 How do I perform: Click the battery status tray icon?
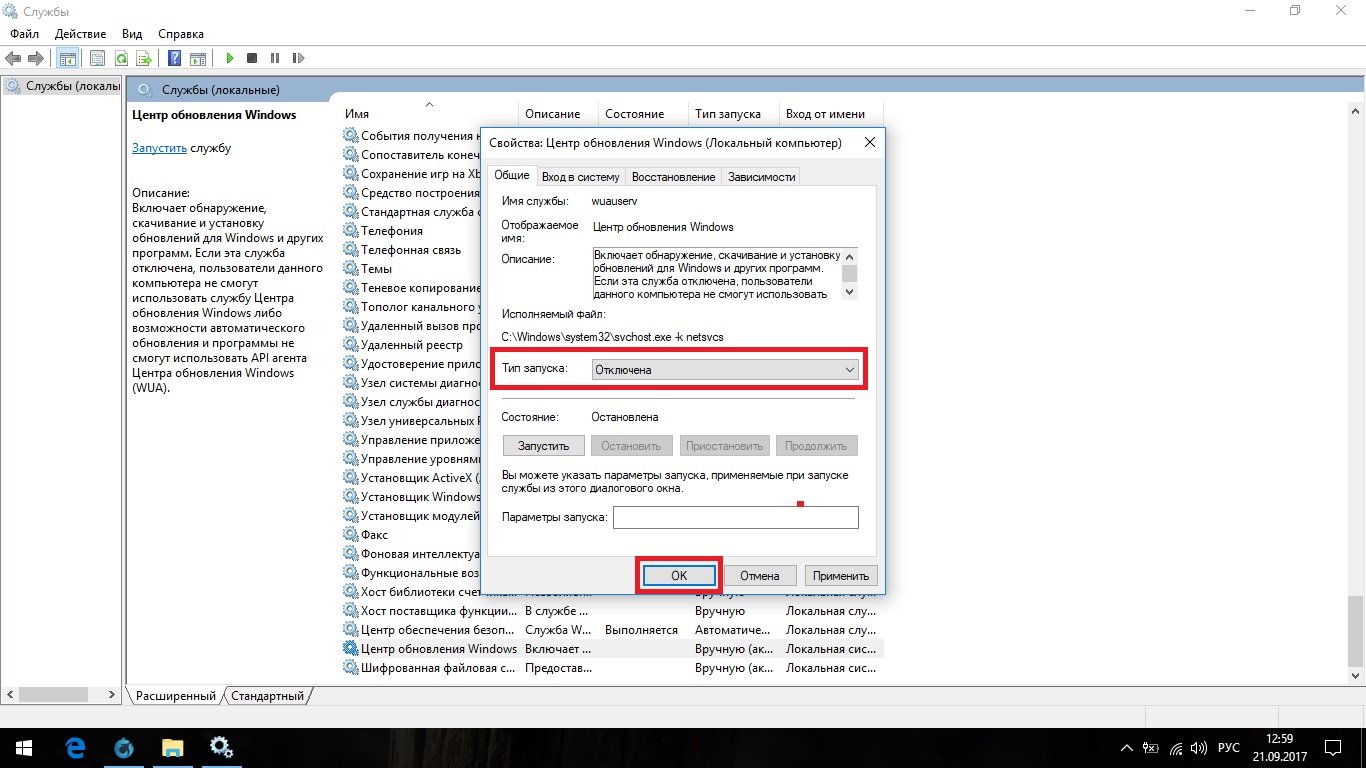[1151, 748]
